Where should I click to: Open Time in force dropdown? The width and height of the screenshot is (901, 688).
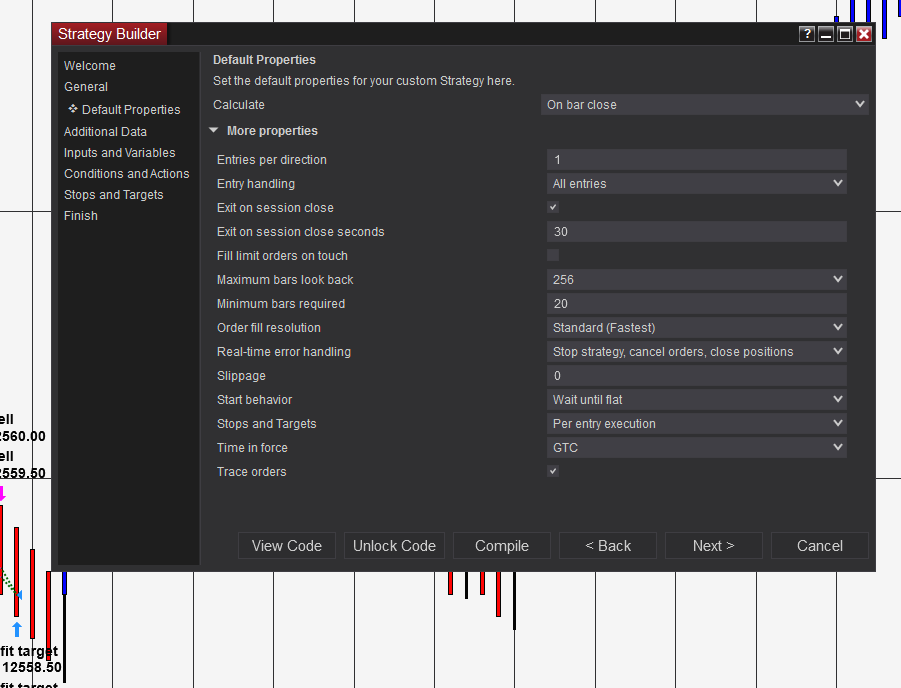[696, 448]
